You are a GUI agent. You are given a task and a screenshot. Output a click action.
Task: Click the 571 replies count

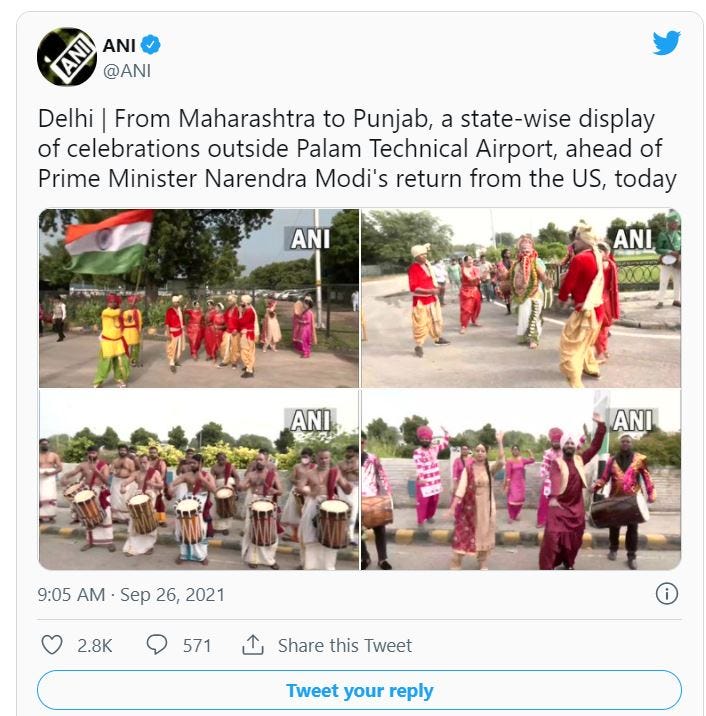point(197,646)
